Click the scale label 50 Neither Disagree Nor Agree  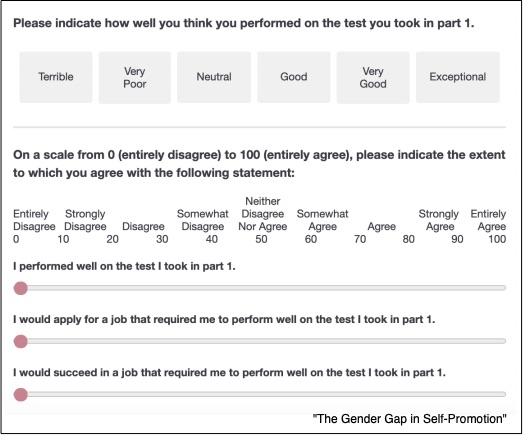pos(263,220)
